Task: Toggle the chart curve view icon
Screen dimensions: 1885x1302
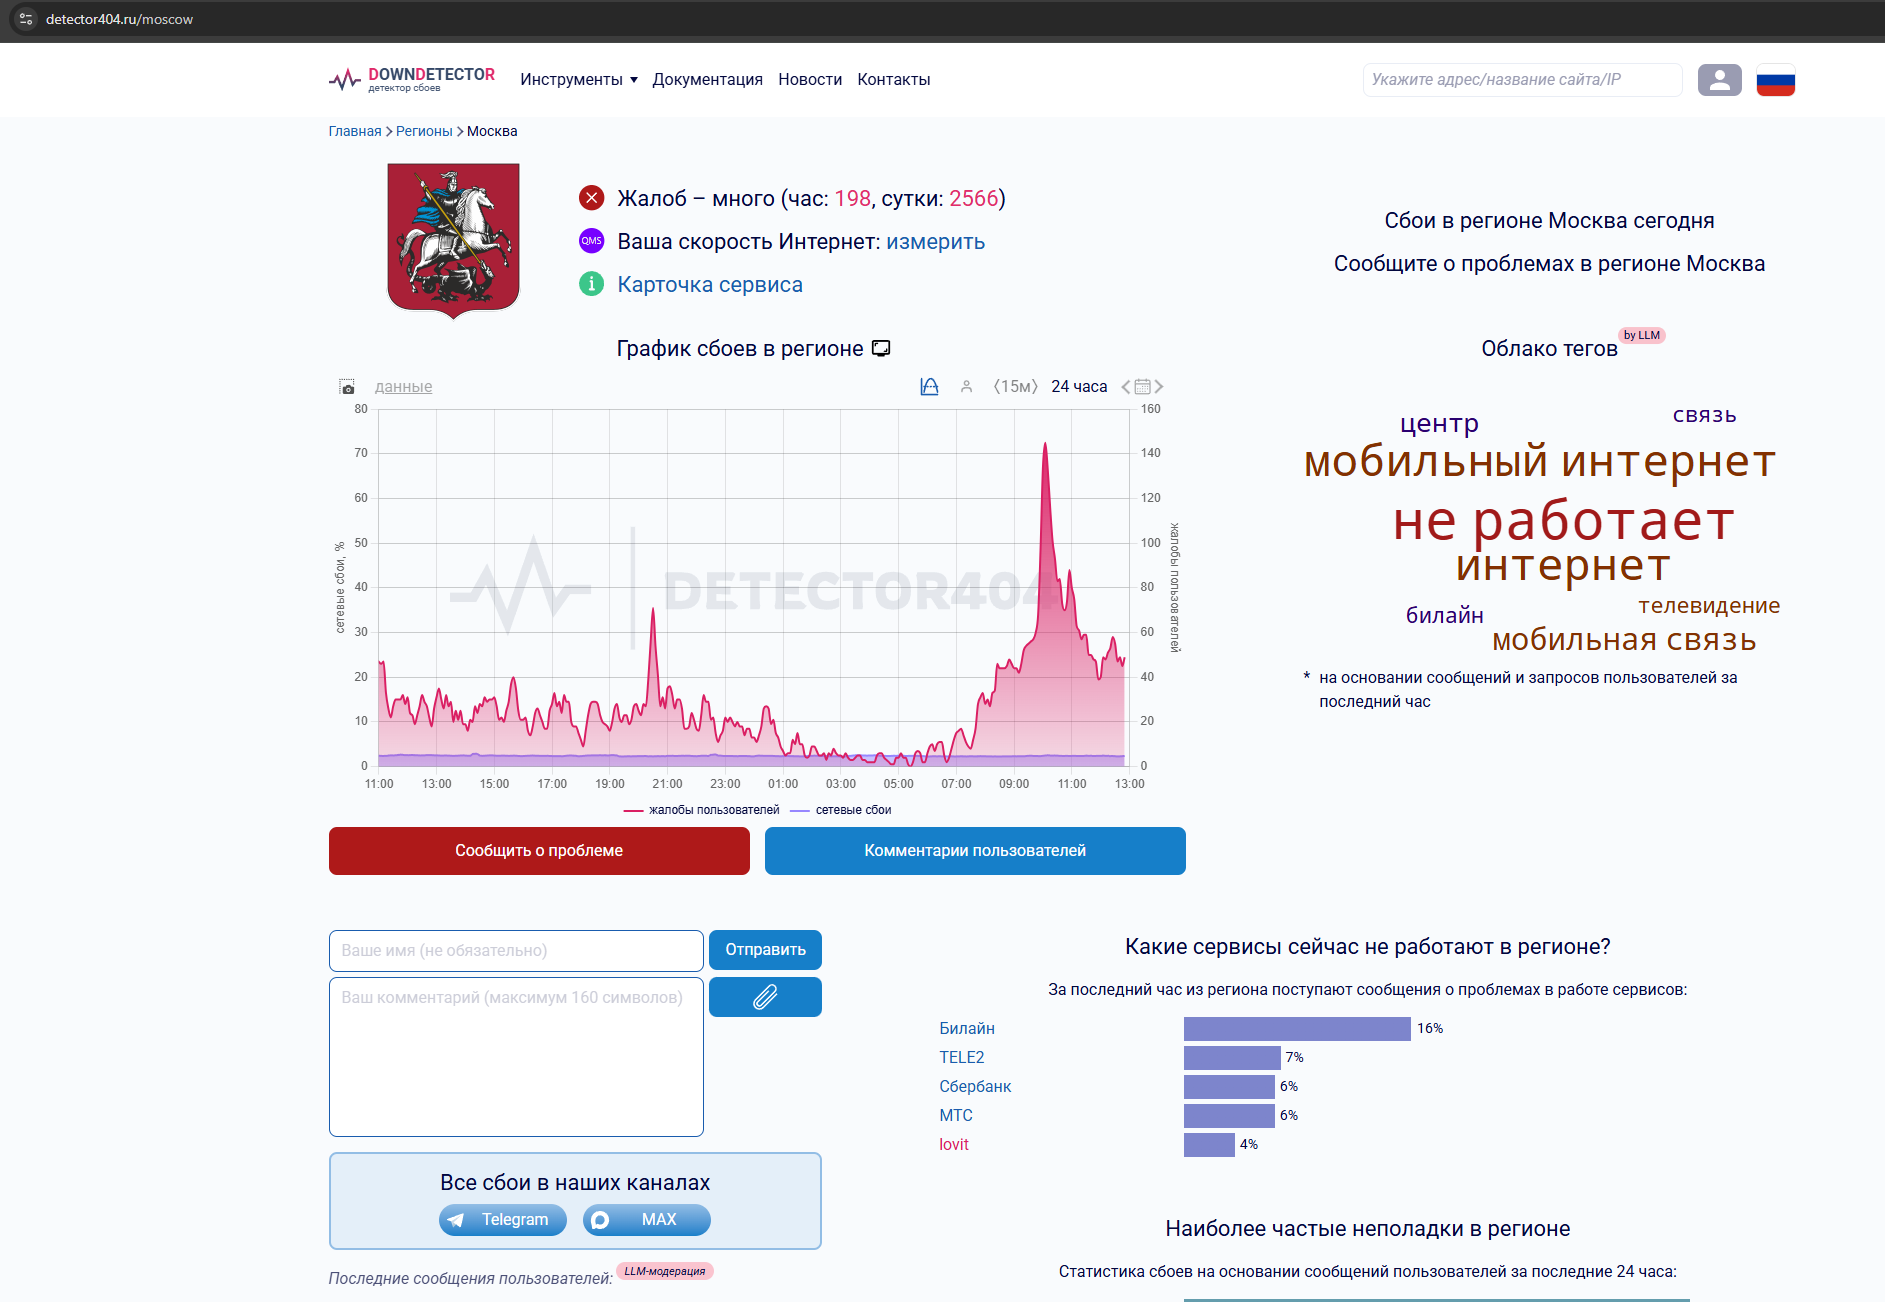Action: pyautogui.click(x=929, y=386)
